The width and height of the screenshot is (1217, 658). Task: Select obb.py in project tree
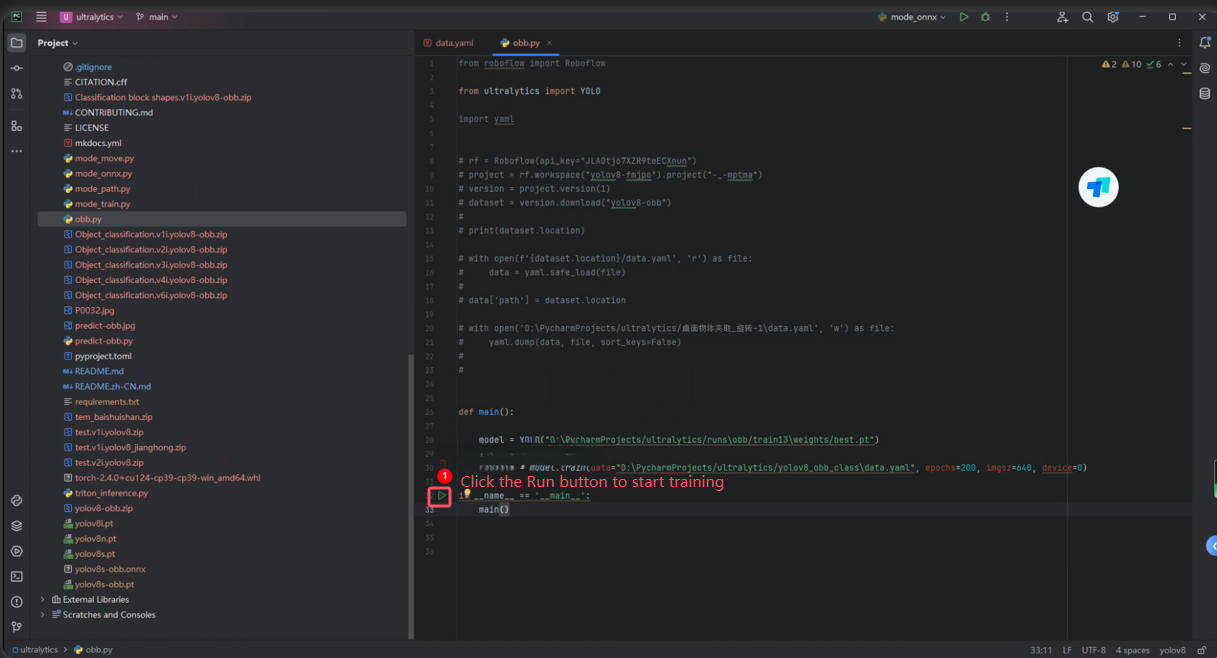(x=222, y=219)
